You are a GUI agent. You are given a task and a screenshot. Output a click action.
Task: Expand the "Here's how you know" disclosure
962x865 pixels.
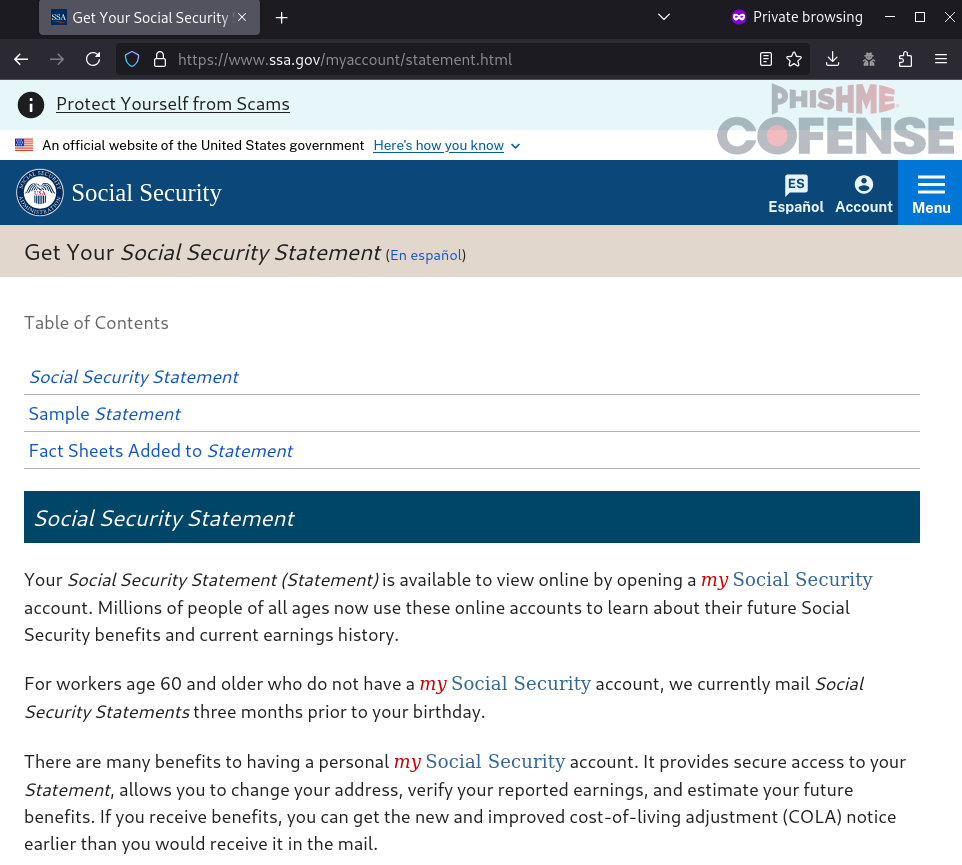point(446,145)
